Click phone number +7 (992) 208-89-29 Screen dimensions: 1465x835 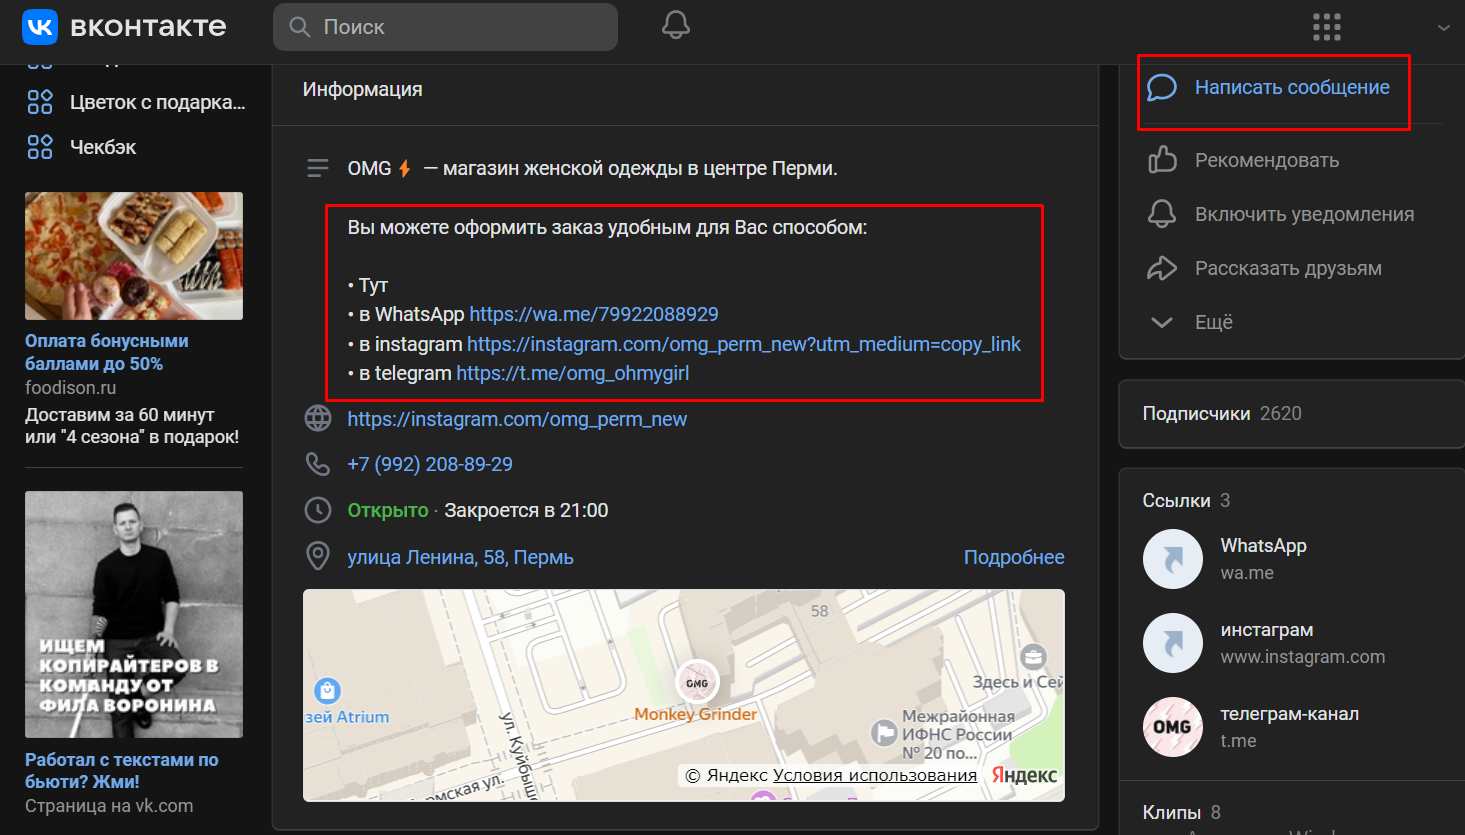pos(430,464)
